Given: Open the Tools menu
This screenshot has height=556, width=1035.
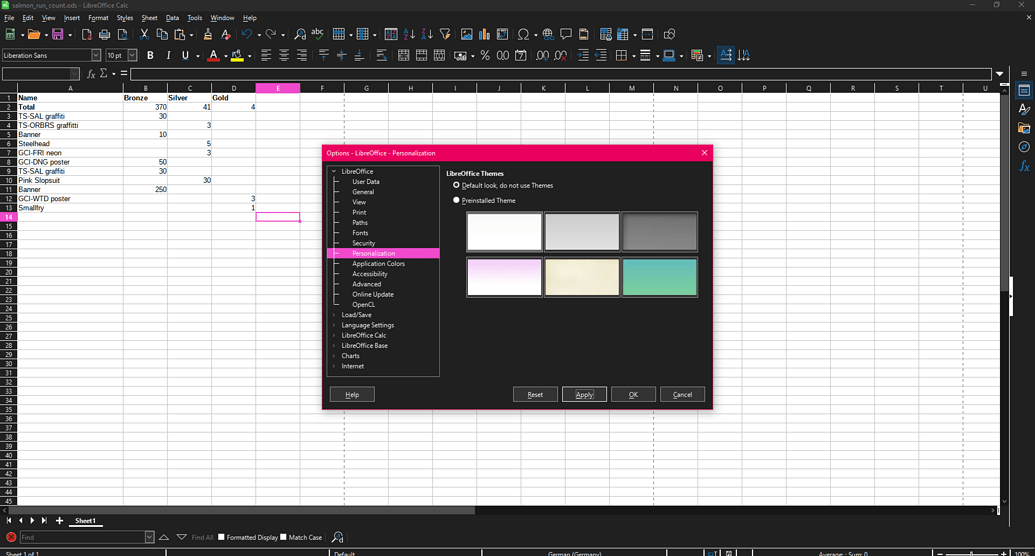Looking at the screenshot, I should tap(194, 18).
